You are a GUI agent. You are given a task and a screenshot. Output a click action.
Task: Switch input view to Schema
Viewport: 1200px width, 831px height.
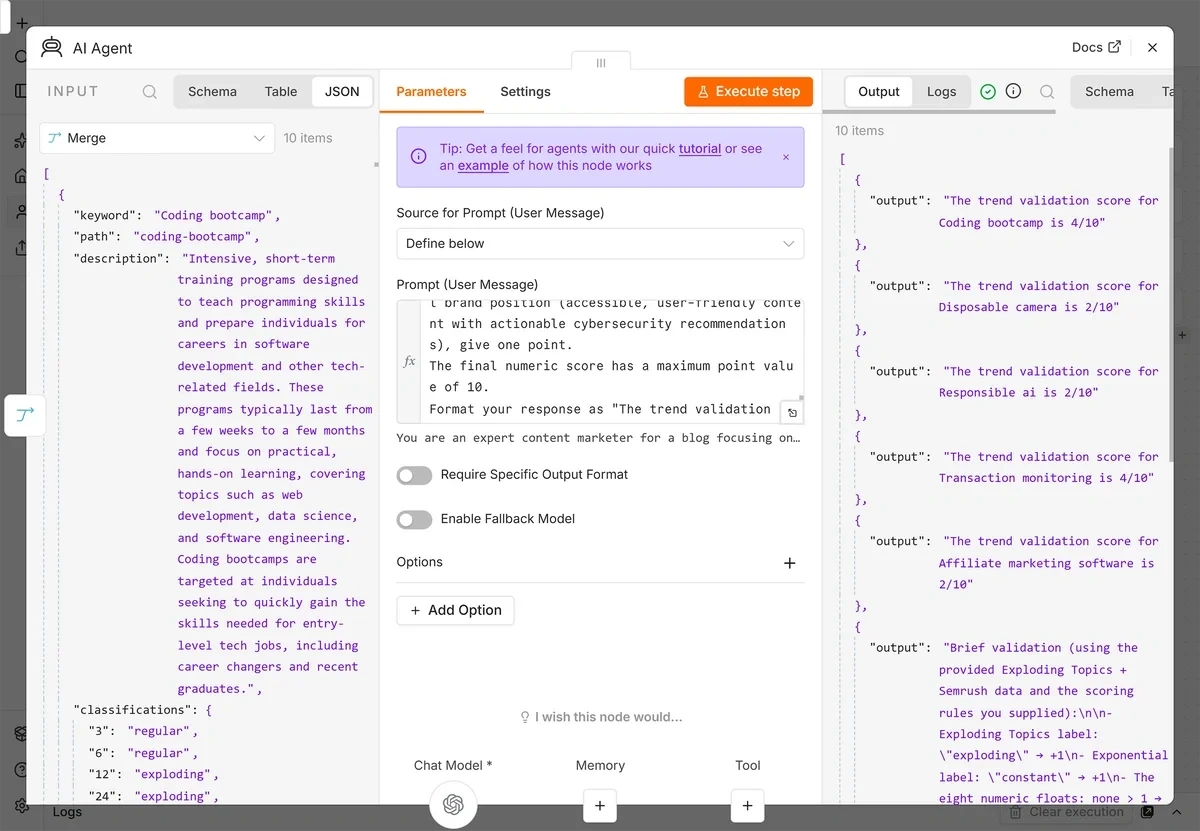coord(212,92)
